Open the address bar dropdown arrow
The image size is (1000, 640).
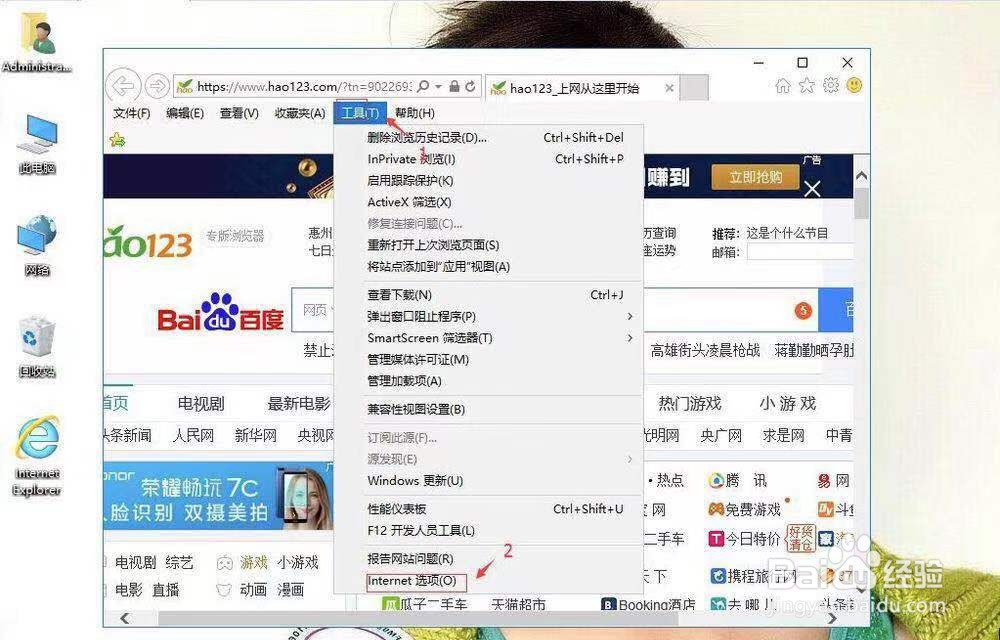[438, 86]
